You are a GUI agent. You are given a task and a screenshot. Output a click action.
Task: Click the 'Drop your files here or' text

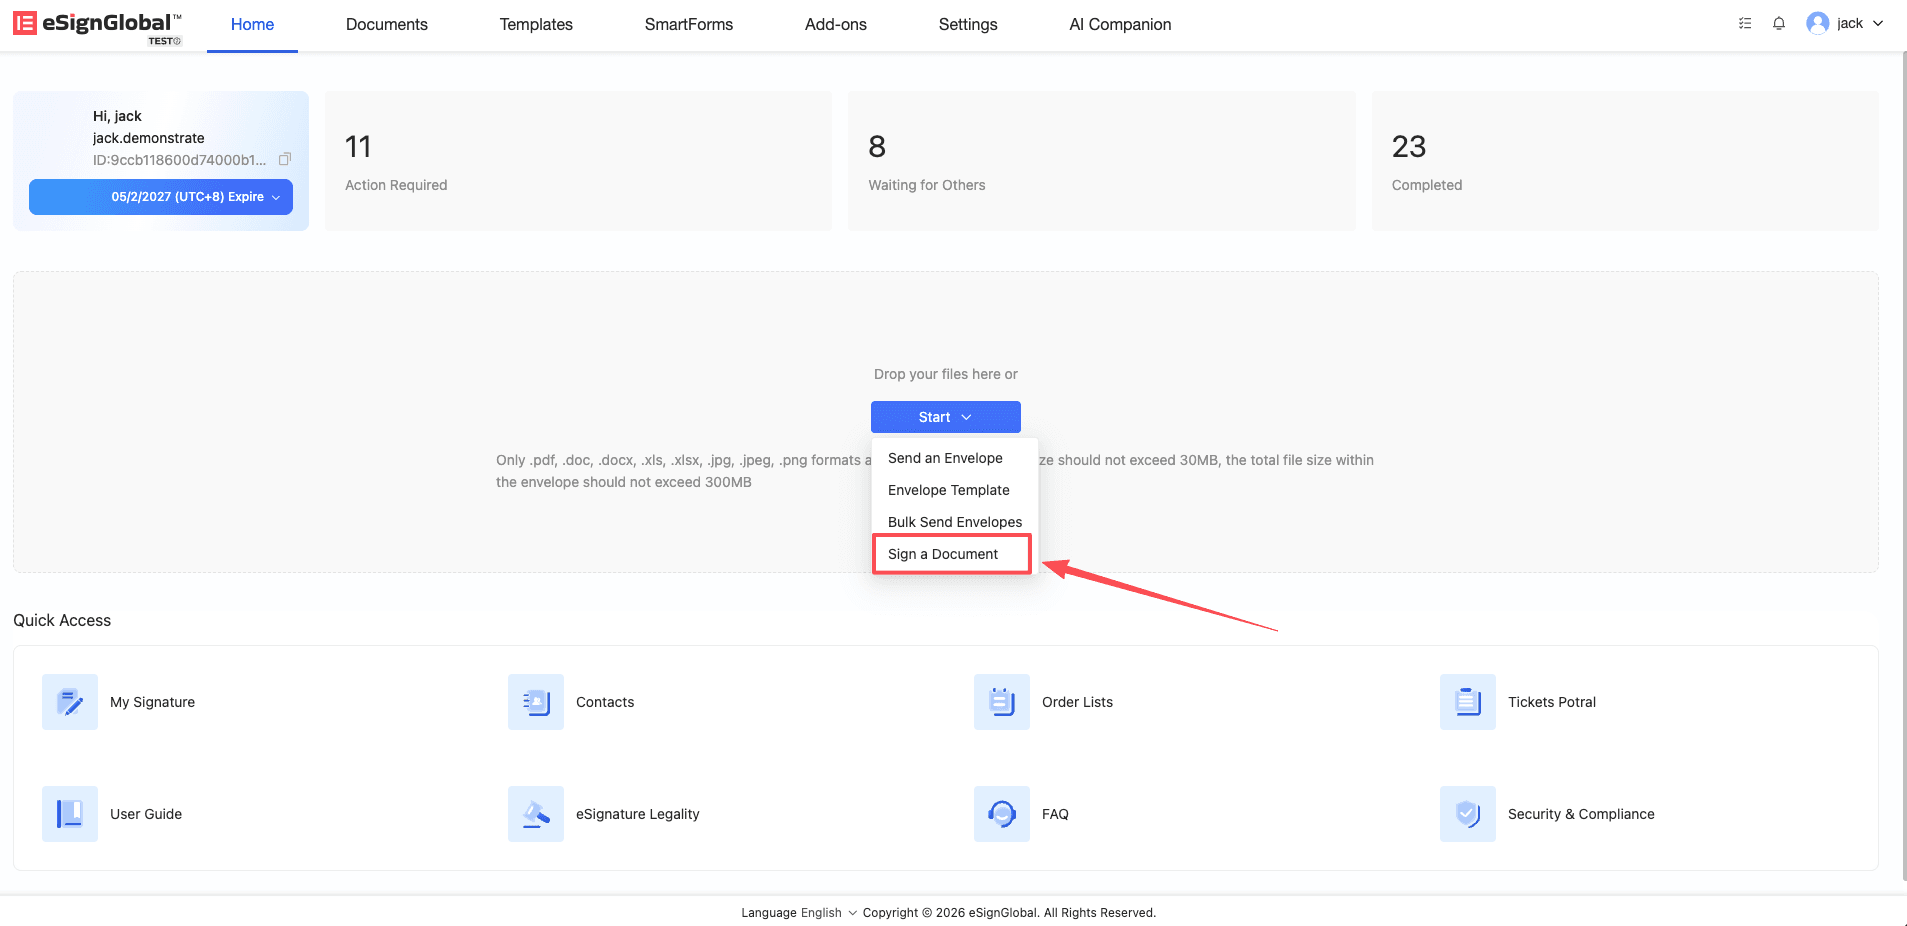(x=946, y=374)
